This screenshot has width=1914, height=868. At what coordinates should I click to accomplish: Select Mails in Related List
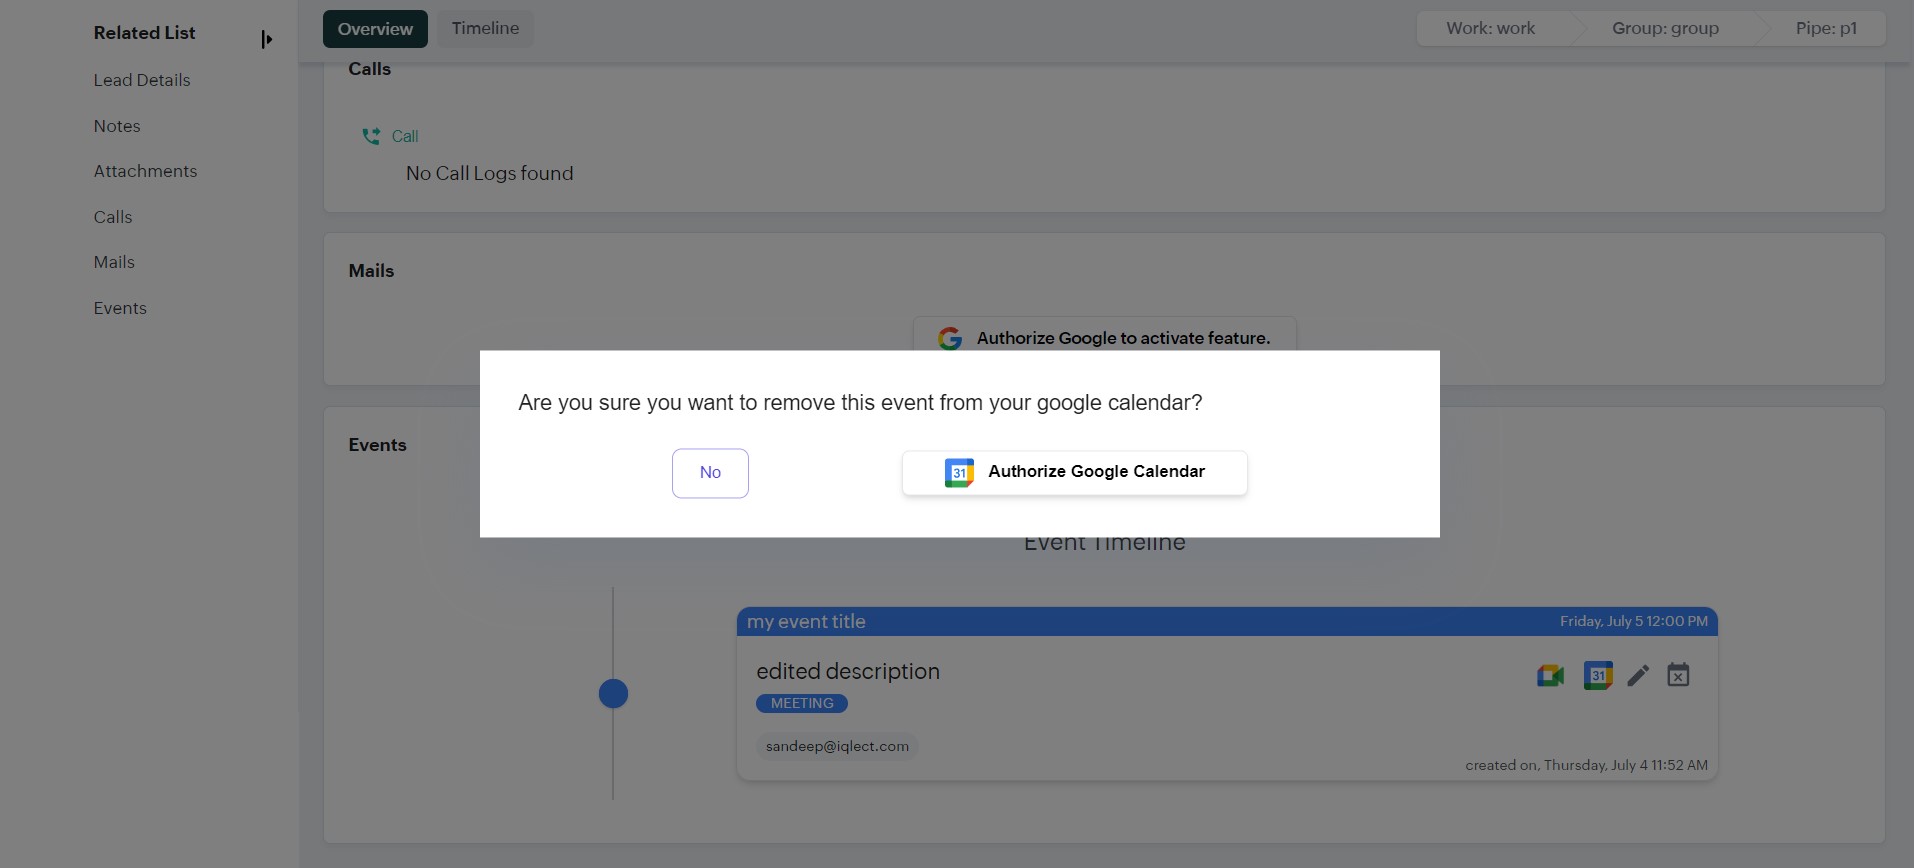(x=114, y=262)
